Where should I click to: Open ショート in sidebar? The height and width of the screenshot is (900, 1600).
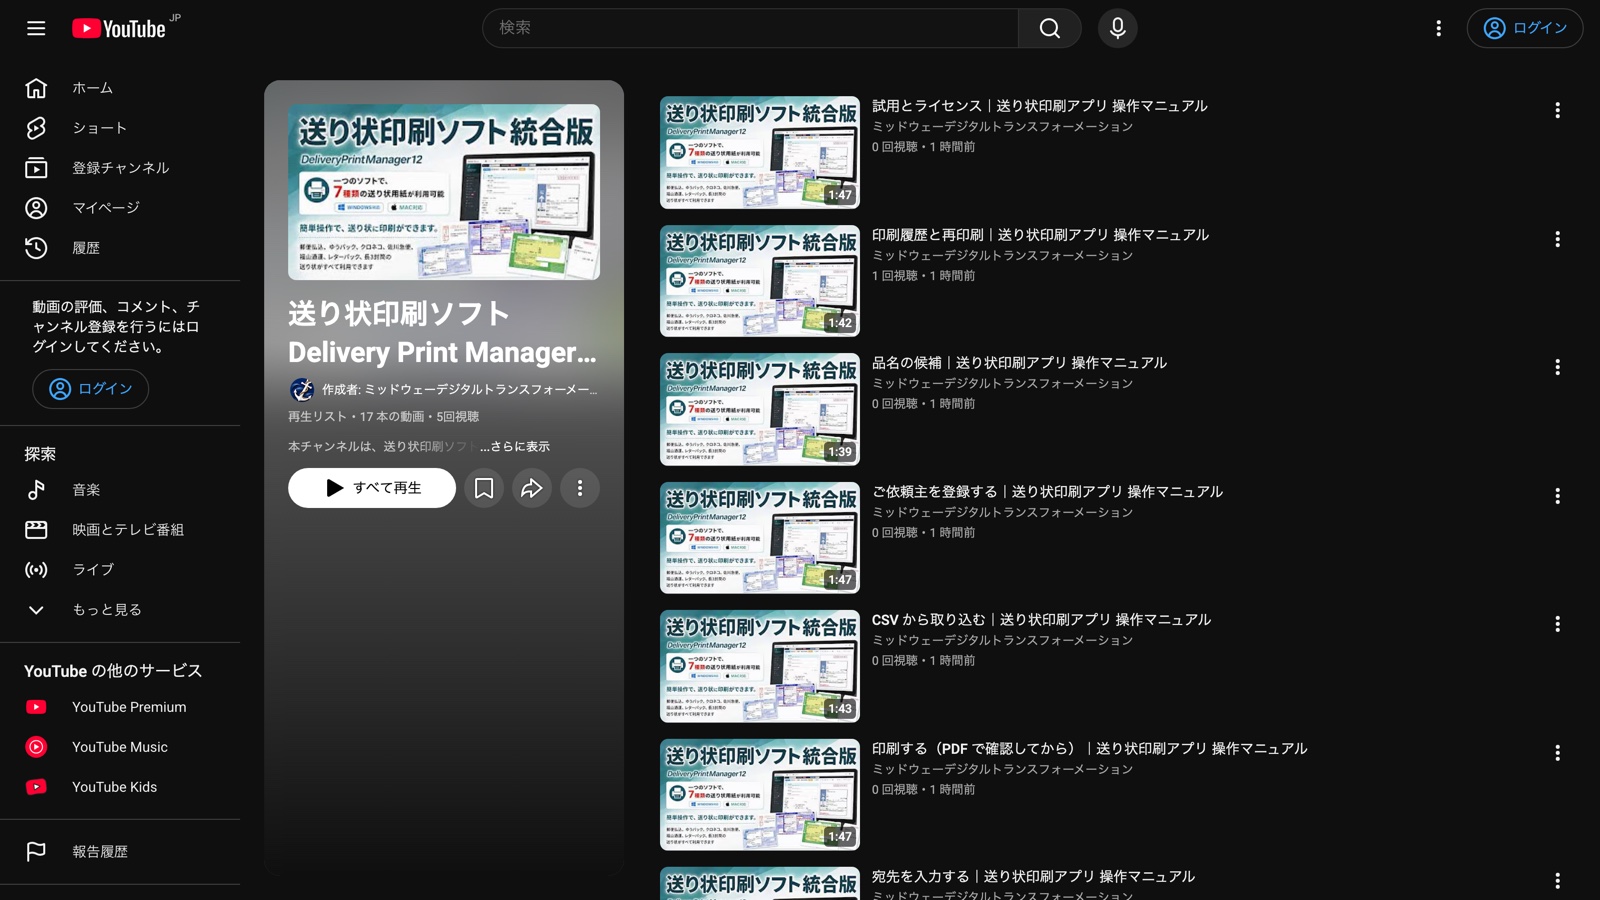pyautogui.click(x=120, y=128)
